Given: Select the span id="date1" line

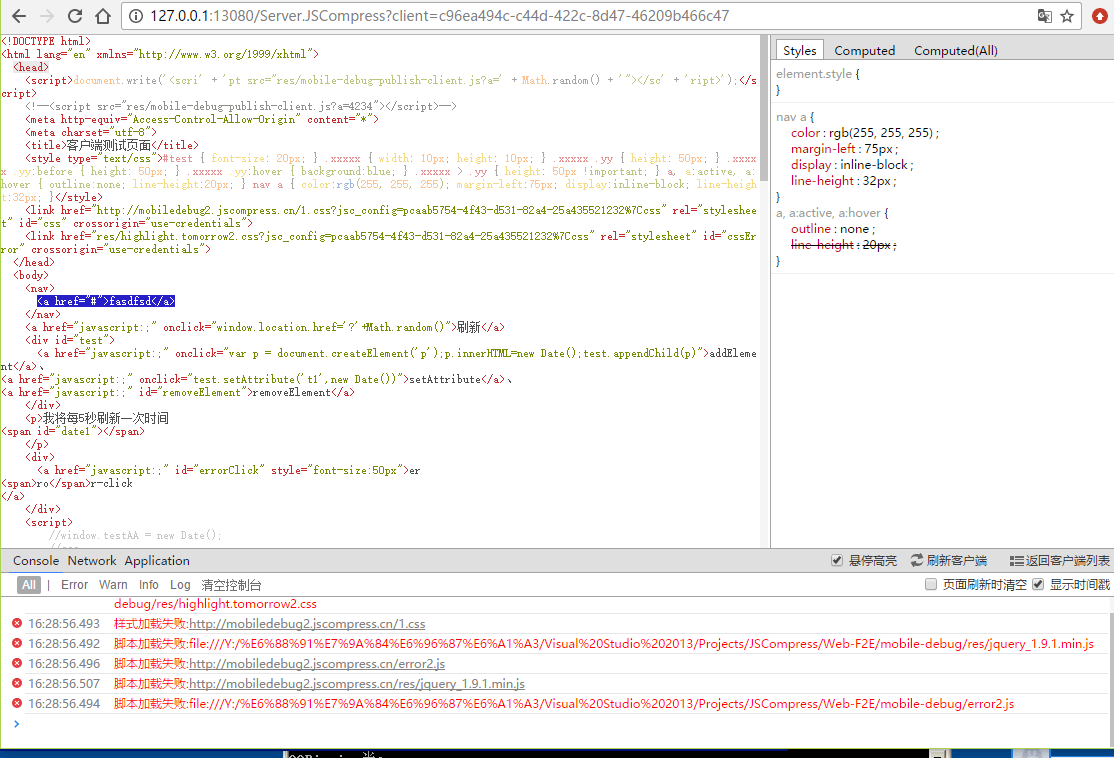Looking at the screenshot, I should pyautogui.click(x=72, y=431).
